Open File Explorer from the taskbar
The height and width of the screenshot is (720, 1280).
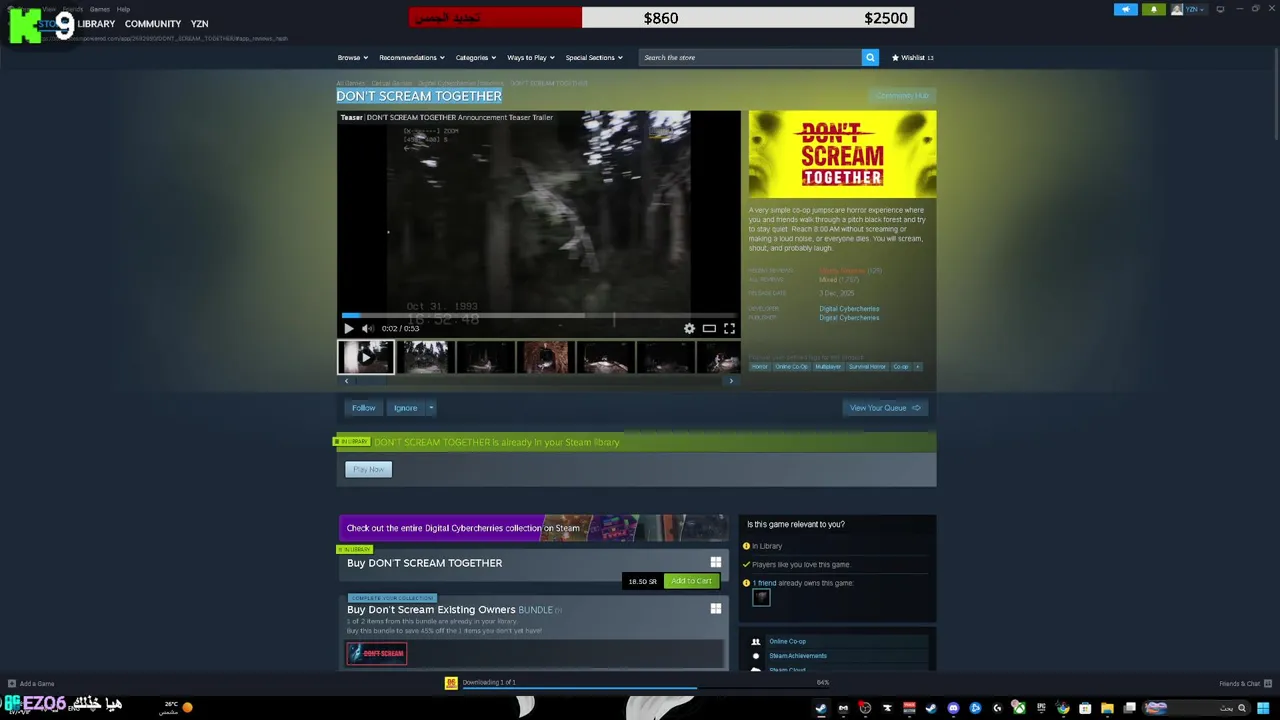point(1107,708)
